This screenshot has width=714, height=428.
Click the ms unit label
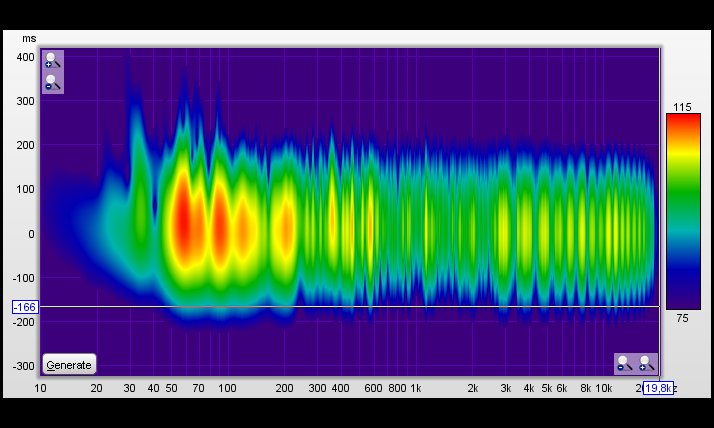point(29,39)
